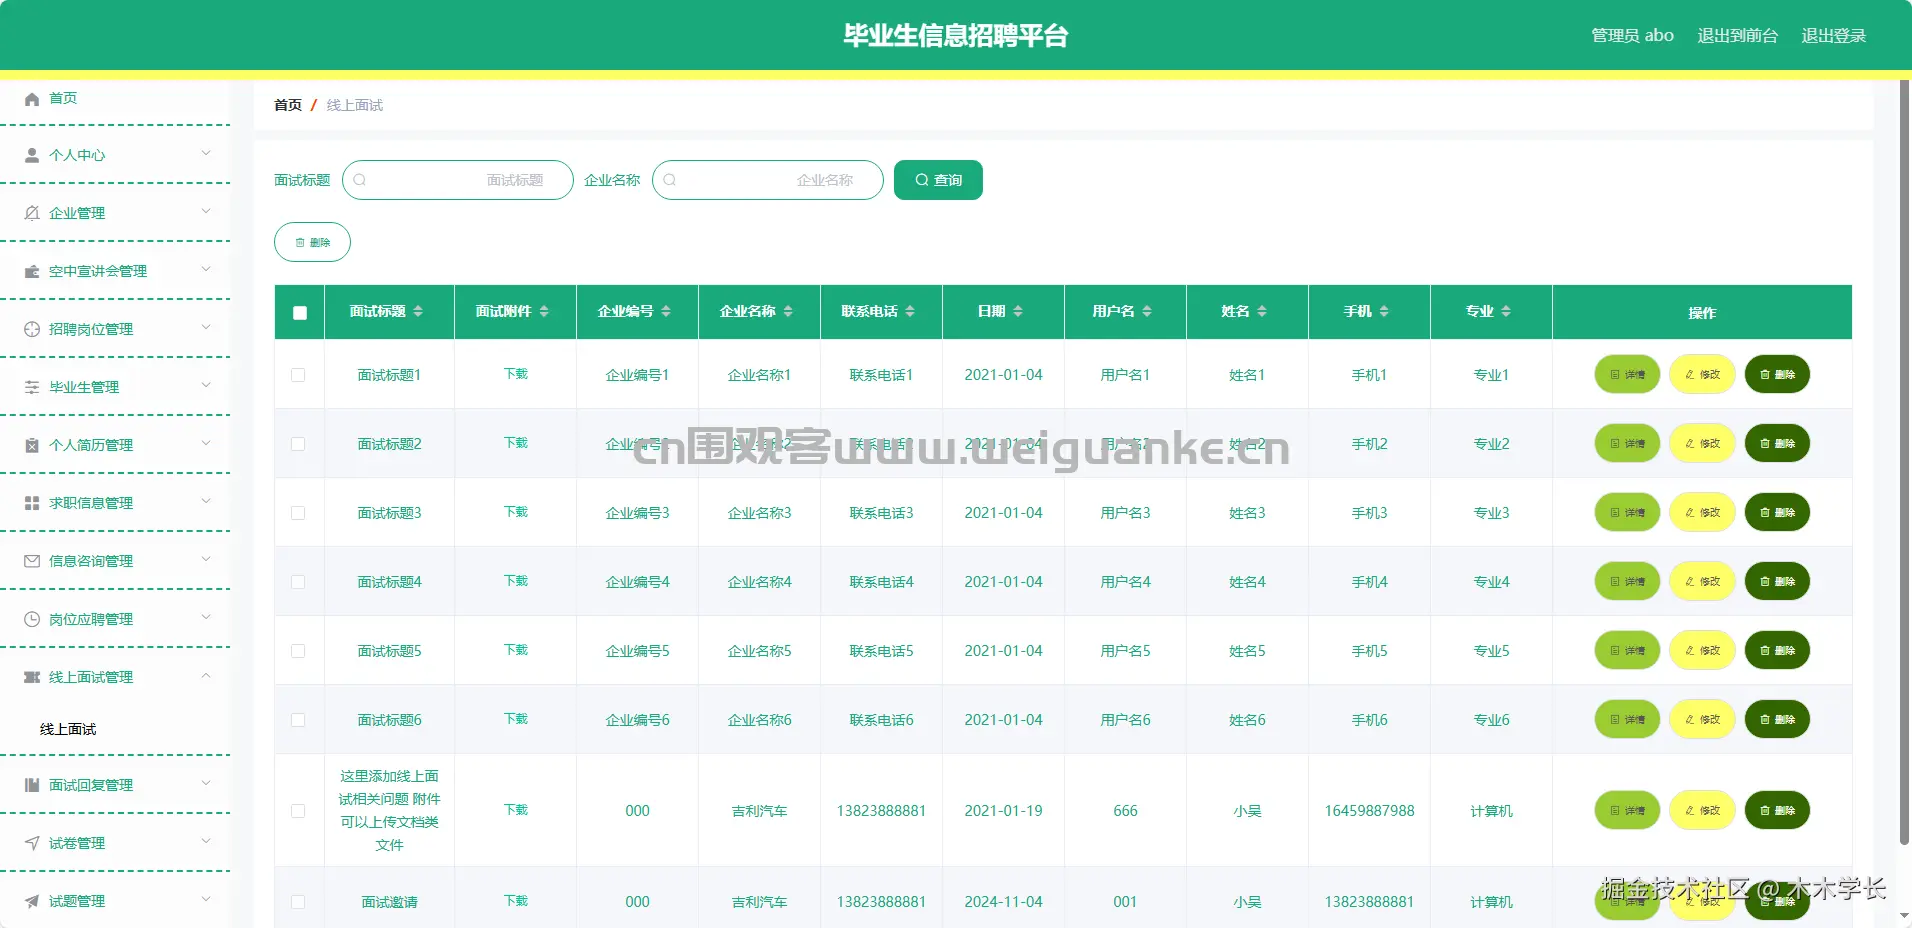Sort by 联系电话 using its sort arrows
Screen dimensions: 1912x928
click(910, 311)
